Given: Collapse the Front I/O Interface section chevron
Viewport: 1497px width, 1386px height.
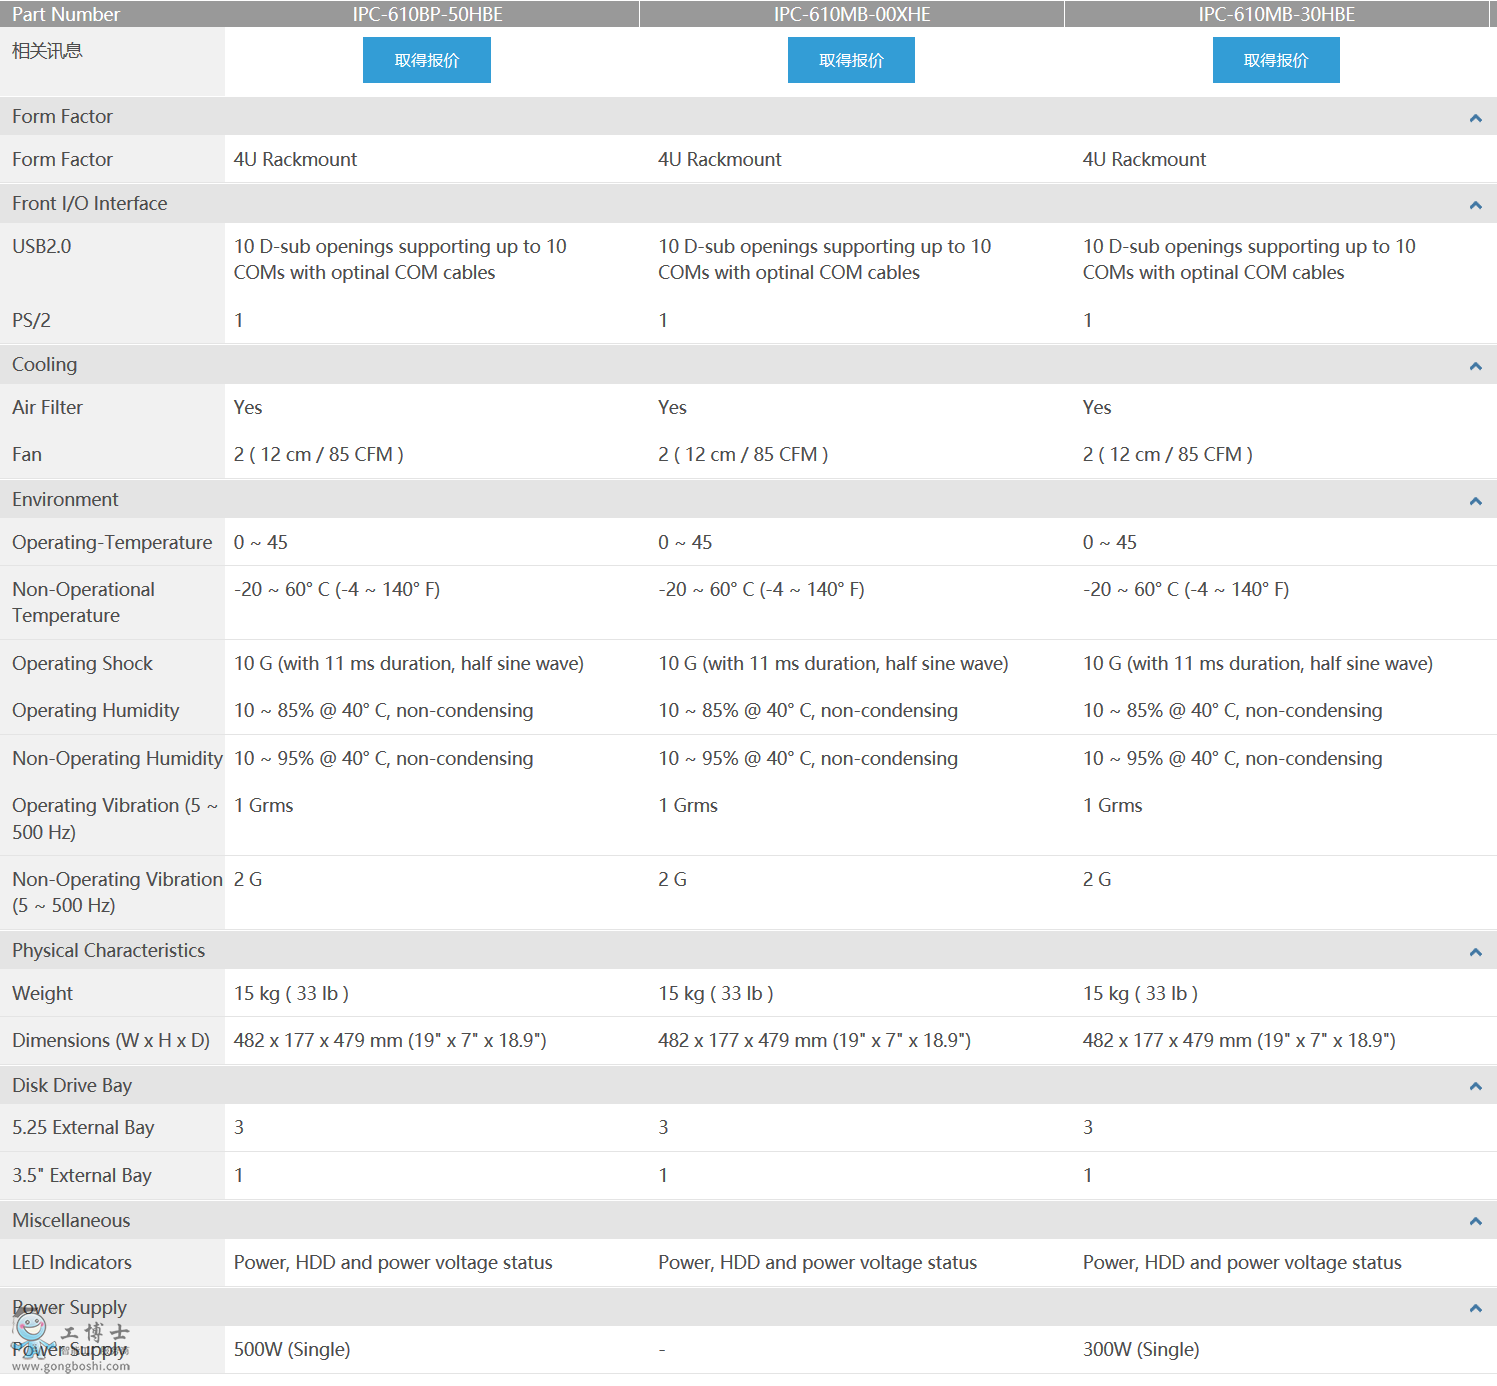Looking at the screenshot, I should 1475,205.
